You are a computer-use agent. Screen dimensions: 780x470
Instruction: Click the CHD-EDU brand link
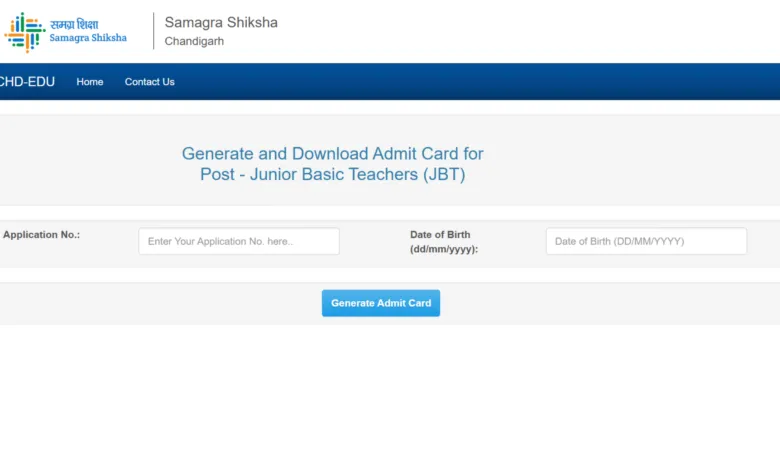pyautogui.click(x=27, y=82)
